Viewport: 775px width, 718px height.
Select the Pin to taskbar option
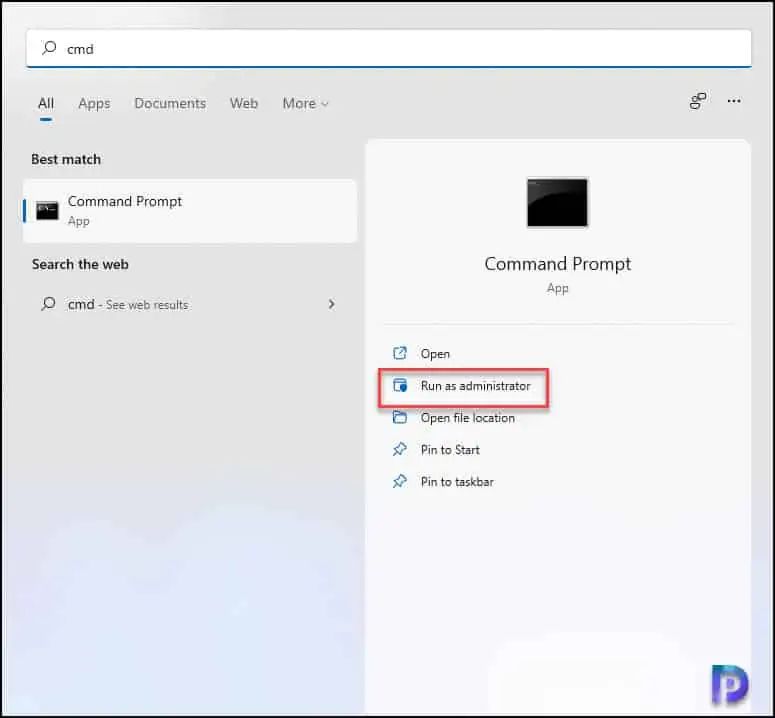[456, 482]
